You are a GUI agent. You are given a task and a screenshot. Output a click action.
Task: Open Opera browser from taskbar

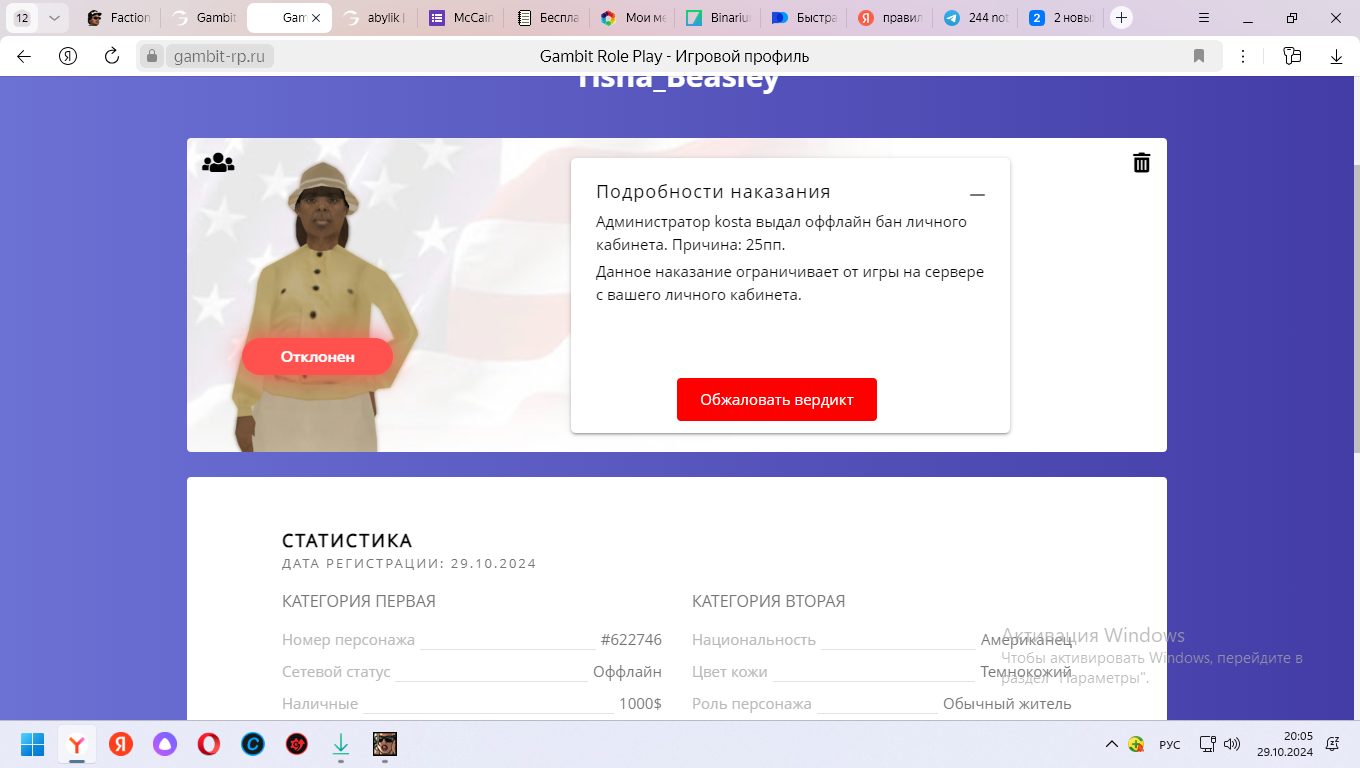click(x=209, y=744)
